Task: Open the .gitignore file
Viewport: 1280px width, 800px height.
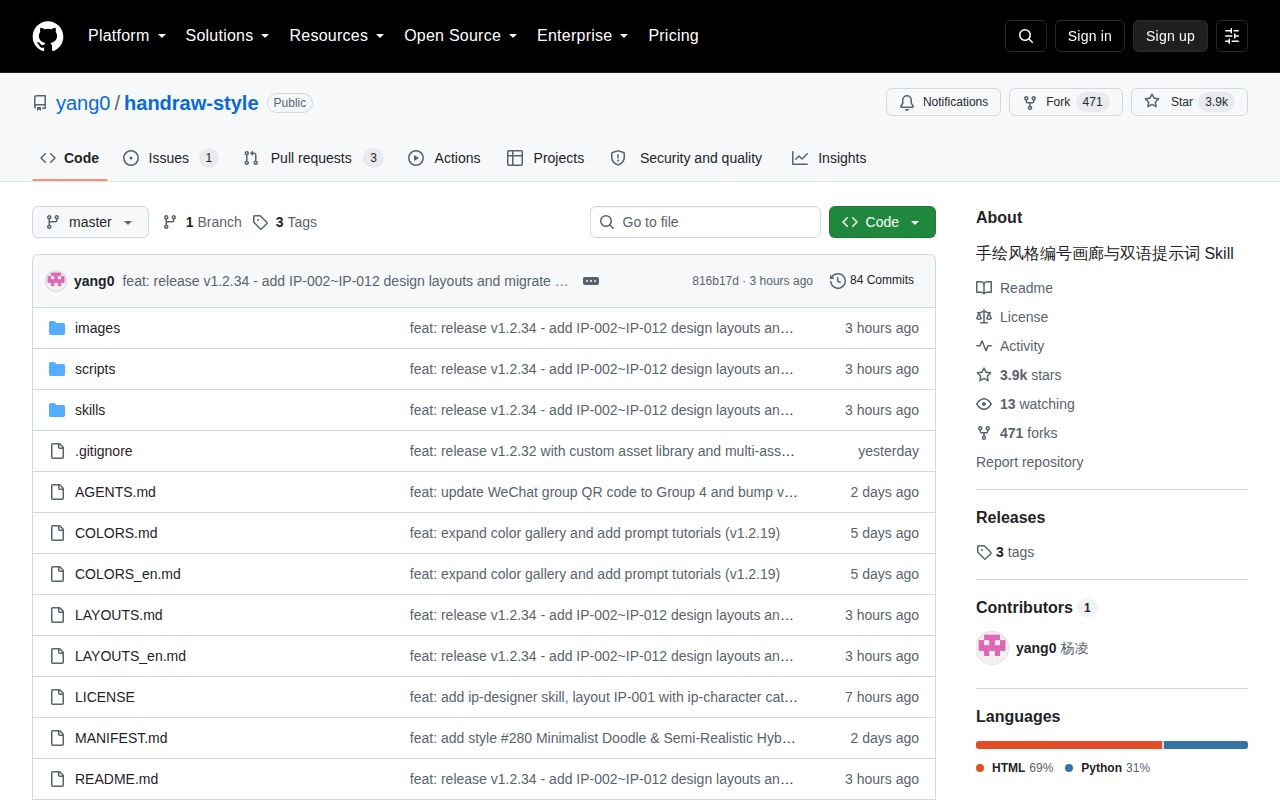Action: pyautogui.click(x=103, y=451)
